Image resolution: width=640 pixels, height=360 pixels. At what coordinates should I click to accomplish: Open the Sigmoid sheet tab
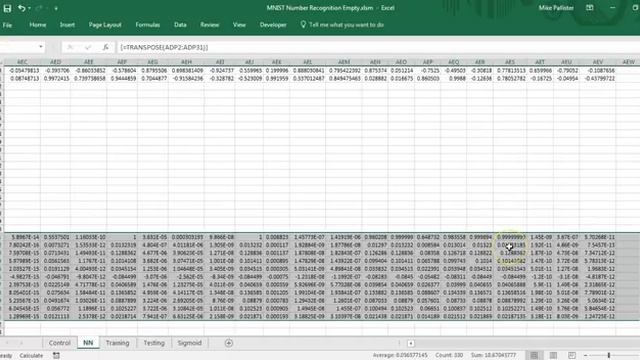pos(189,343)
